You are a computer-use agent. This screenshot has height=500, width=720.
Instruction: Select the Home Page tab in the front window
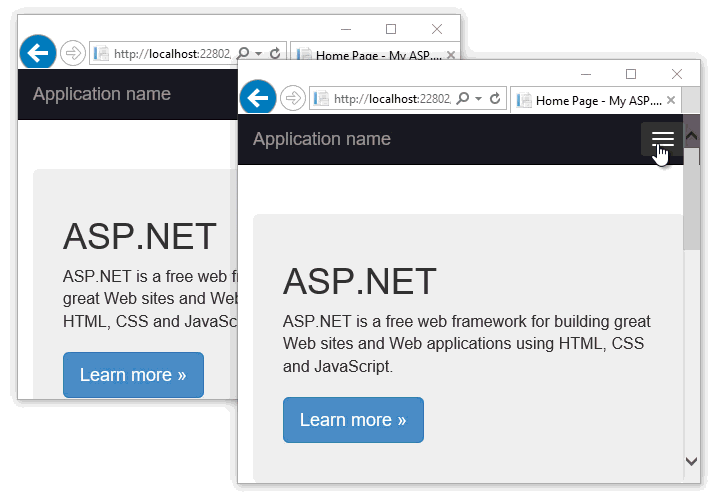click(595, 100)
